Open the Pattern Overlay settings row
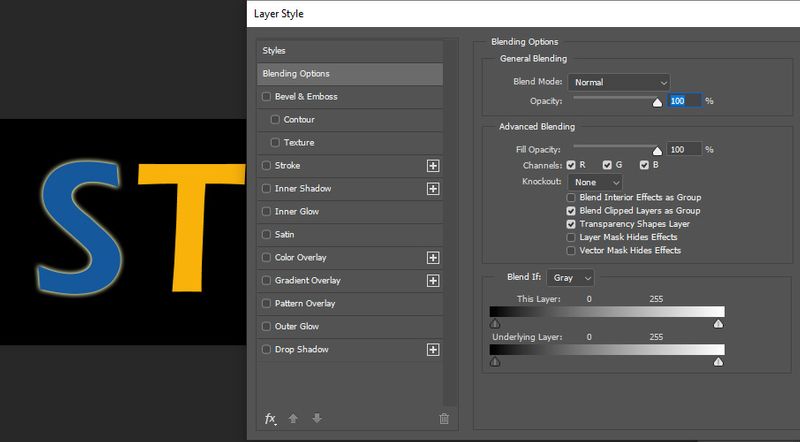The height and width of the screenshot is (442, 800). pos(350,303)
